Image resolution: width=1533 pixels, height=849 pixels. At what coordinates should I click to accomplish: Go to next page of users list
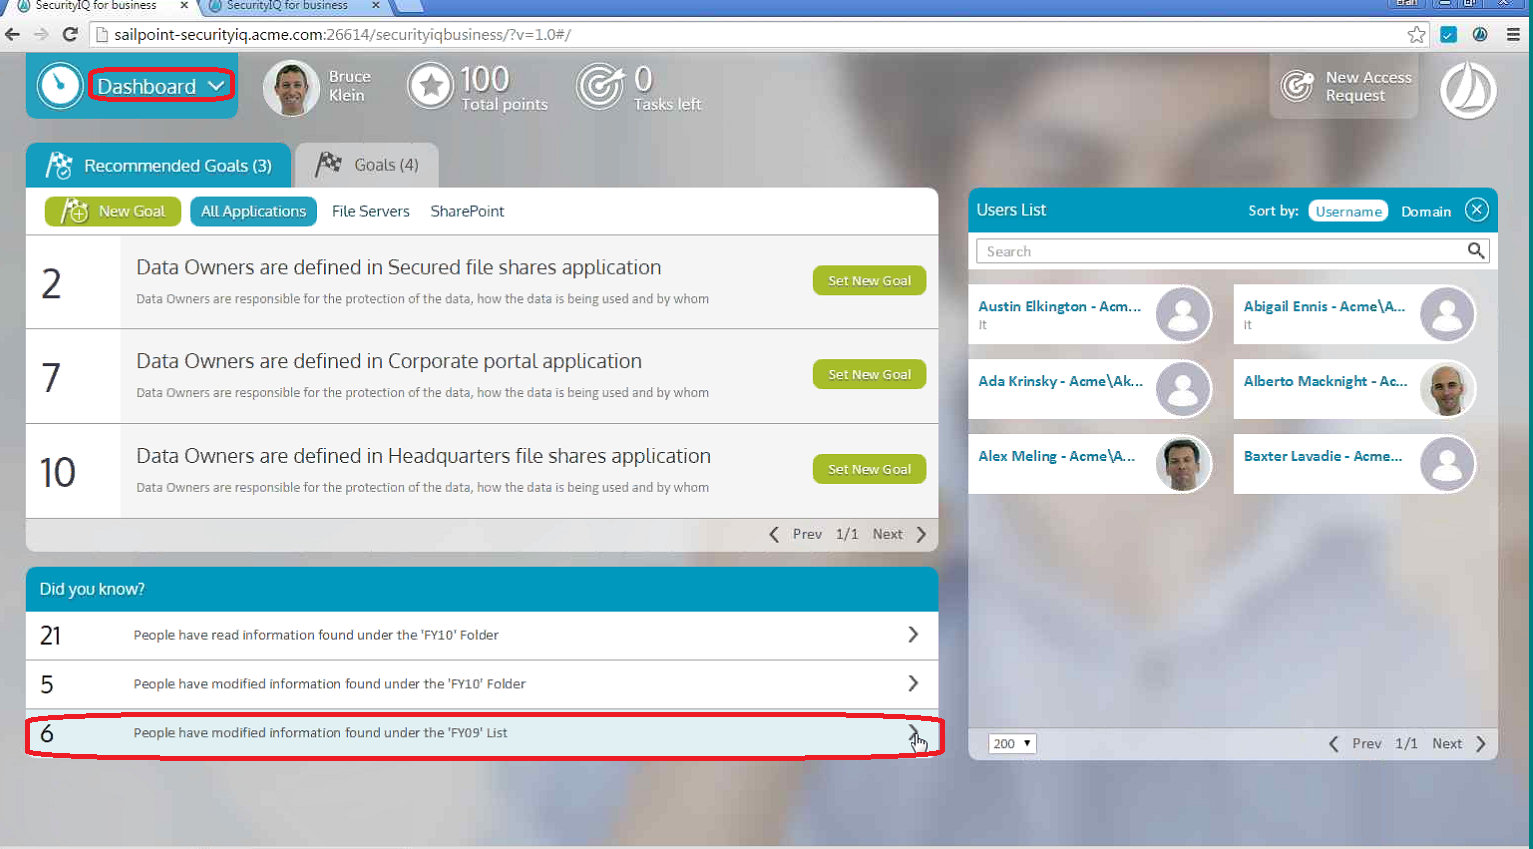[1459, 744]
